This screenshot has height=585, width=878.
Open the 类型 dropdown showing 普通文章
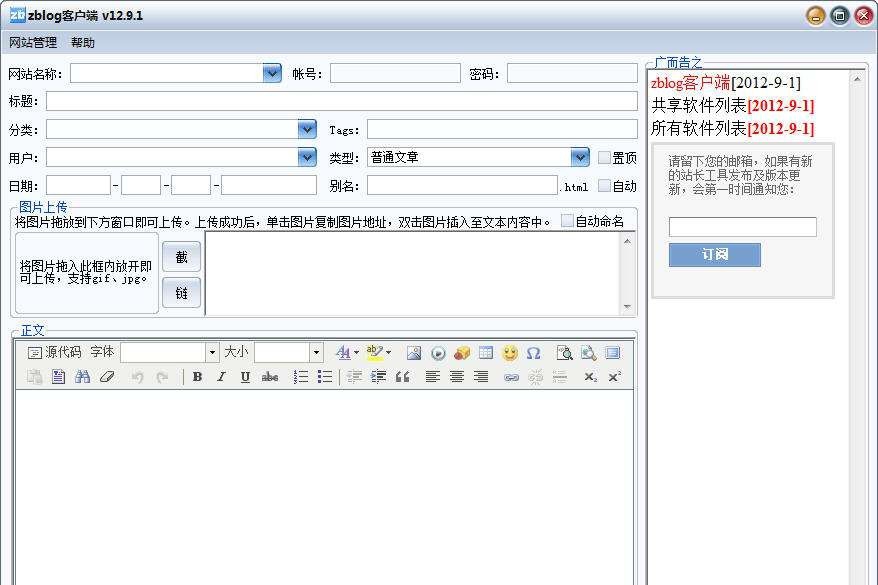click(x=580, y=157)
